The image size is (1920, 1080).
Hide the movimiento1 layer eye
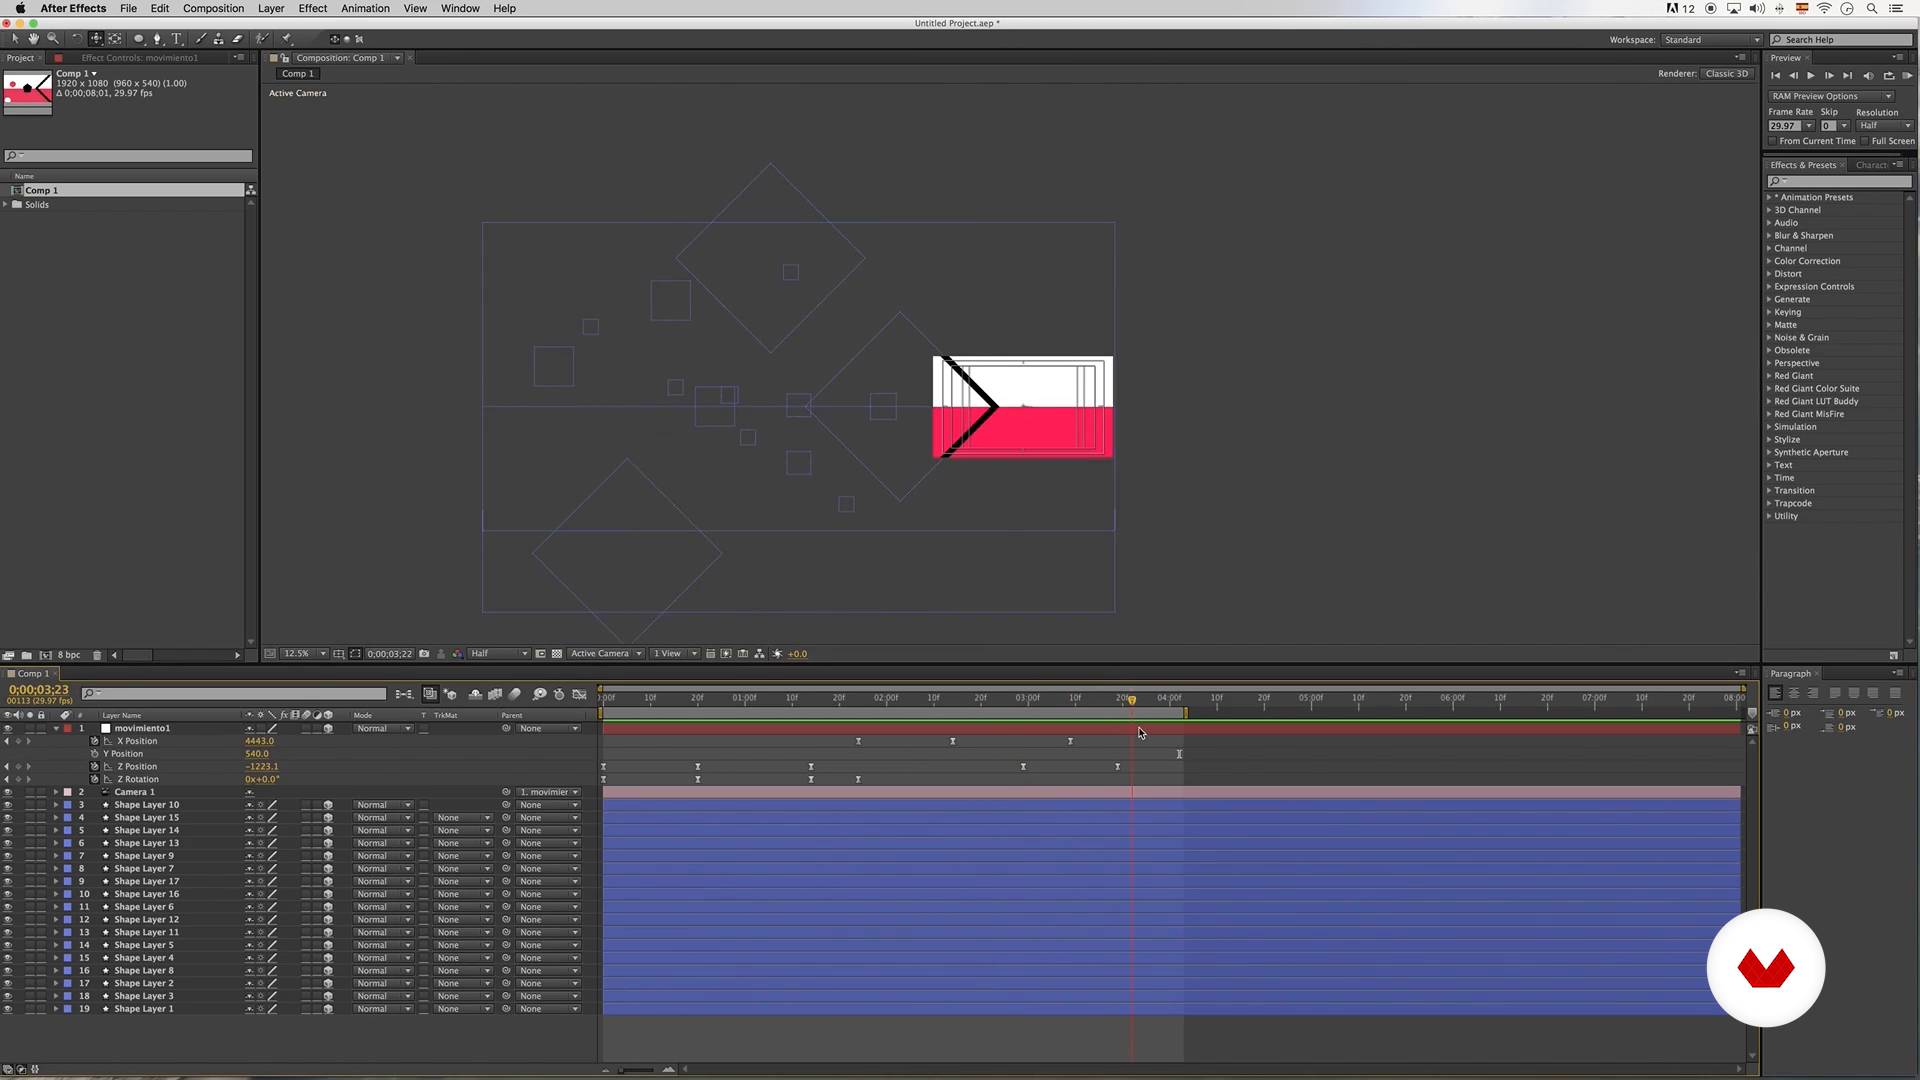click(8, 729)
